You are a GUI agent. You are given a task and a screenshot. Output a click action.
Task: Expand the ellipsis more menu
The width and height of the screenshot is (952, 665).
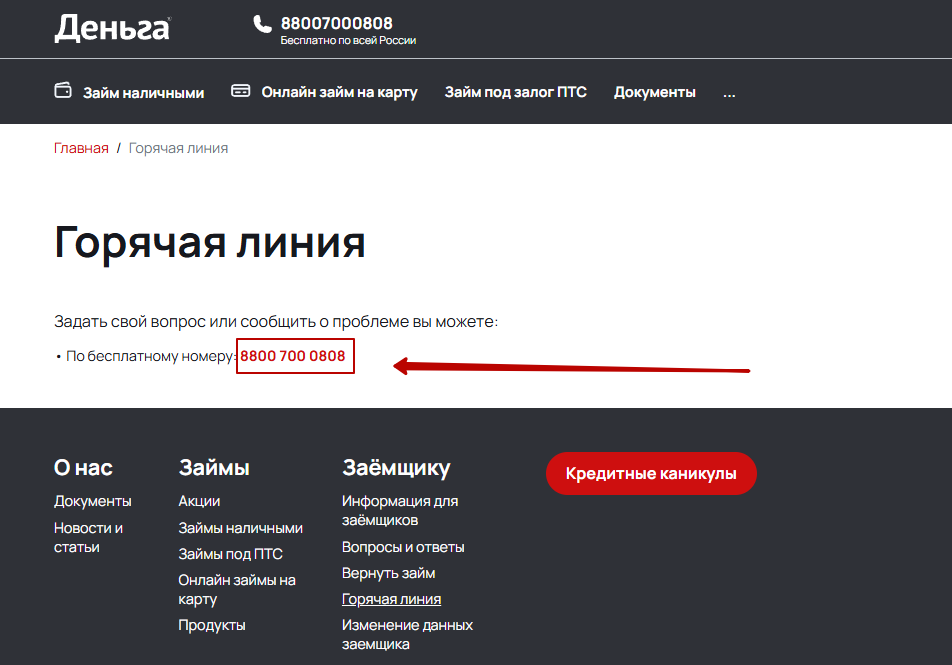pos(729,94)
